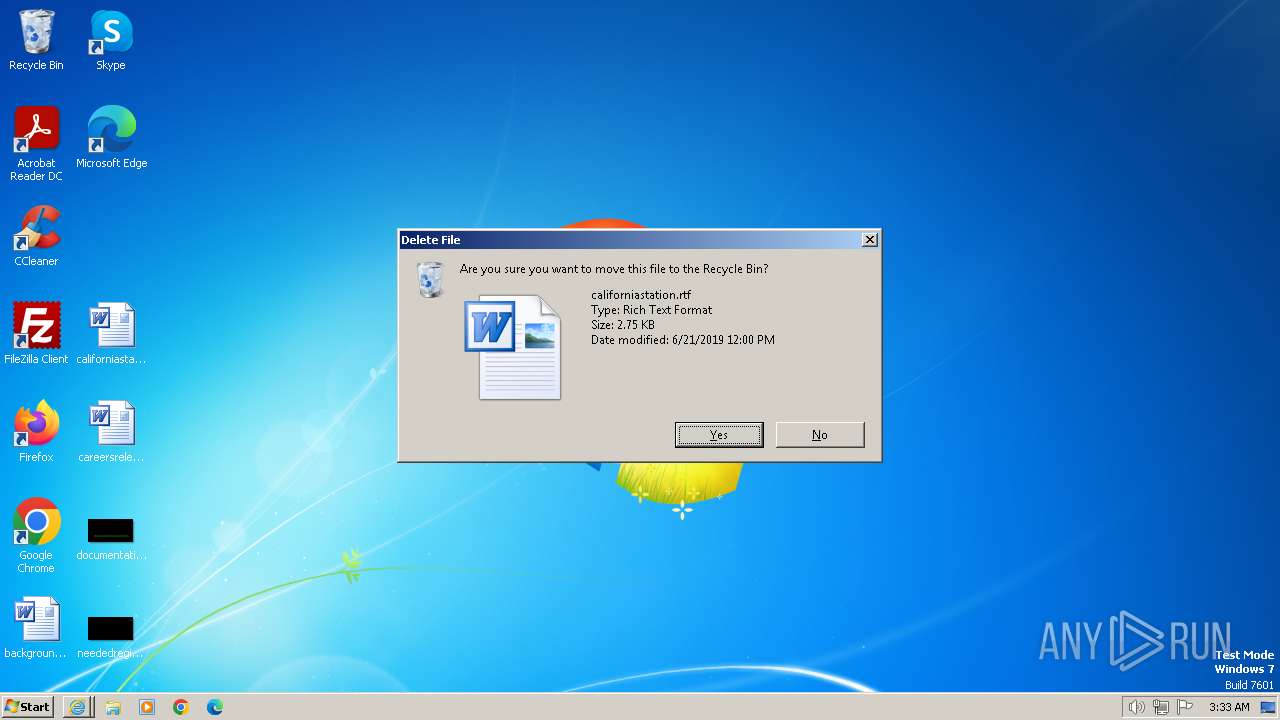Select the Skype desktop shortcut
Viewport: 1280px width, 720px height.
click(x=111, y=40)
